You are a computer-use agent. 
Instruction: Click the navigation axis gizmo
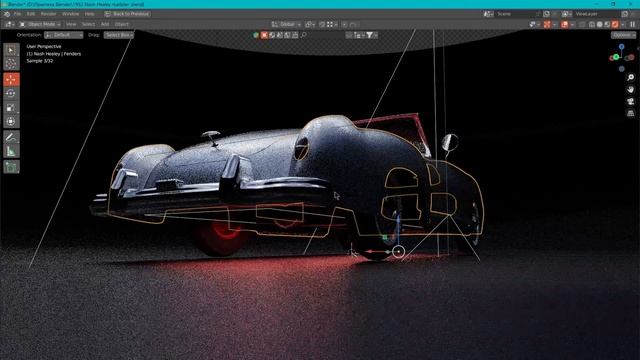(x=622, y=58)
